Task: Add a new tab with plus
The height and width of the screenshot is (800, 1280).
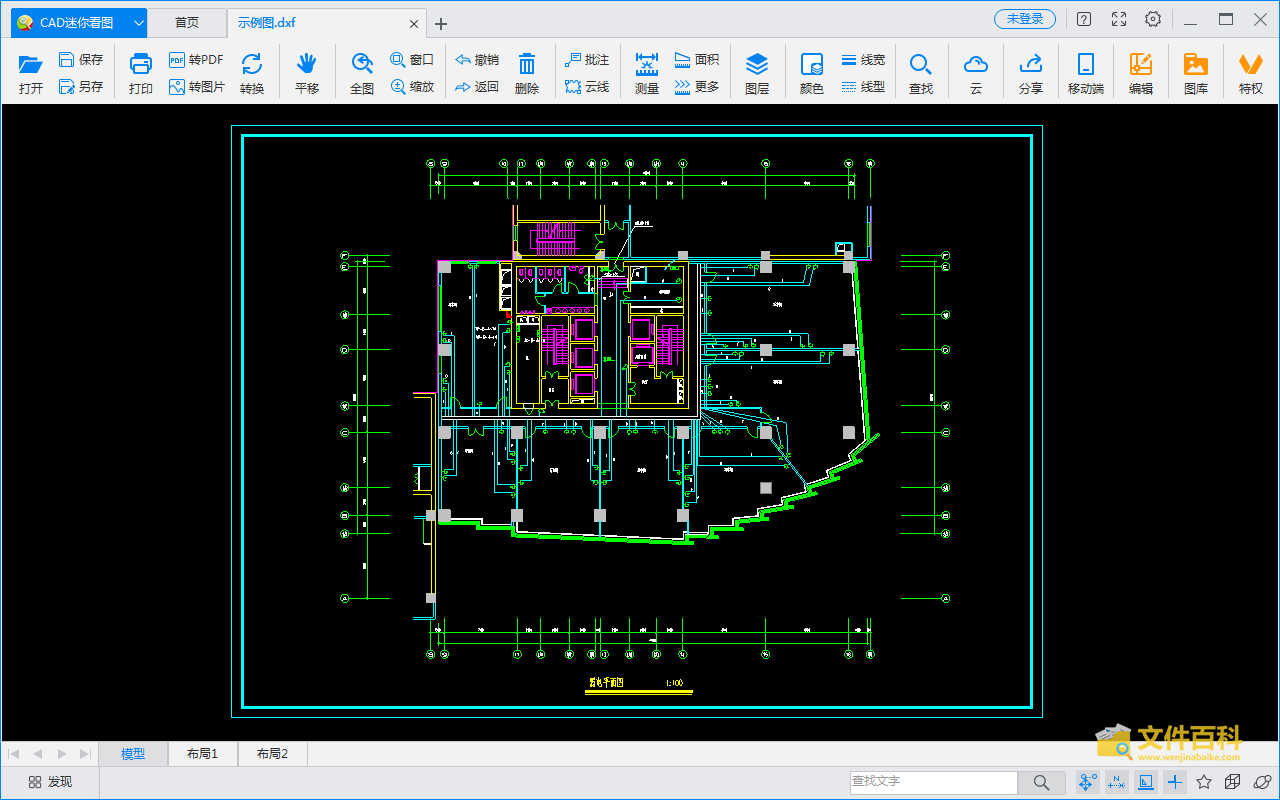Action: coord(441,23)
